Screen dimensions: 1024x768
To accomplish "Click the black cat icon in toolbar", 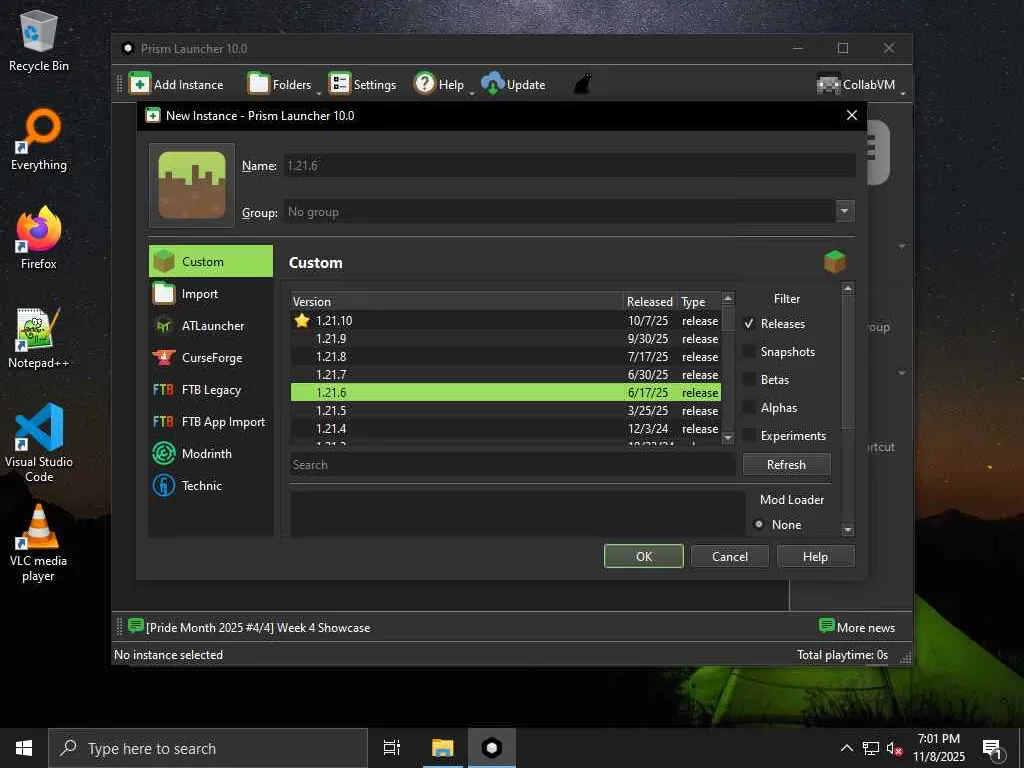I will 582,84.
